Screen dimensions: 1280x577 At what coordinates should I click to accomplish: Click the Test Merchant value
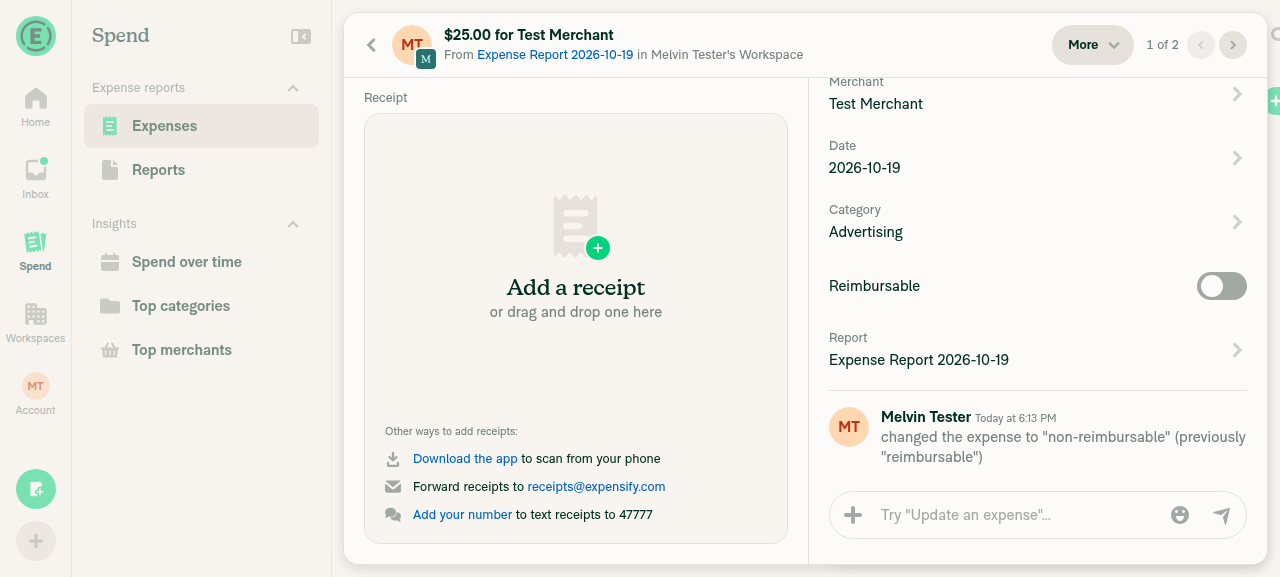coord(876,104)
